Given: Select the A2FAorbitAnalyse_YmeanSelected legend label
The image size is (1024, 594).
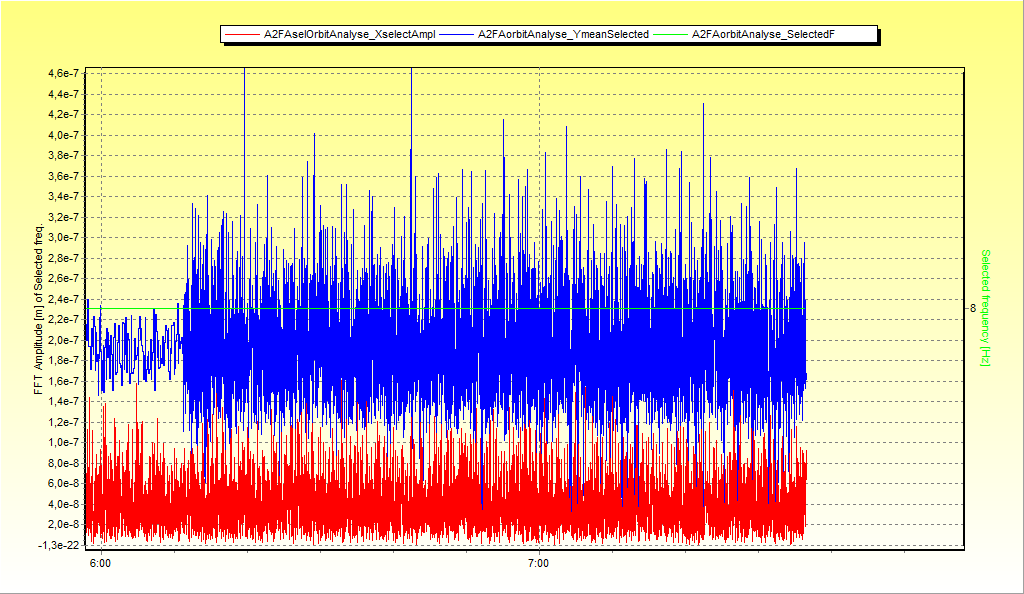Looking at the screenshot, I should [x=563, y=35].
